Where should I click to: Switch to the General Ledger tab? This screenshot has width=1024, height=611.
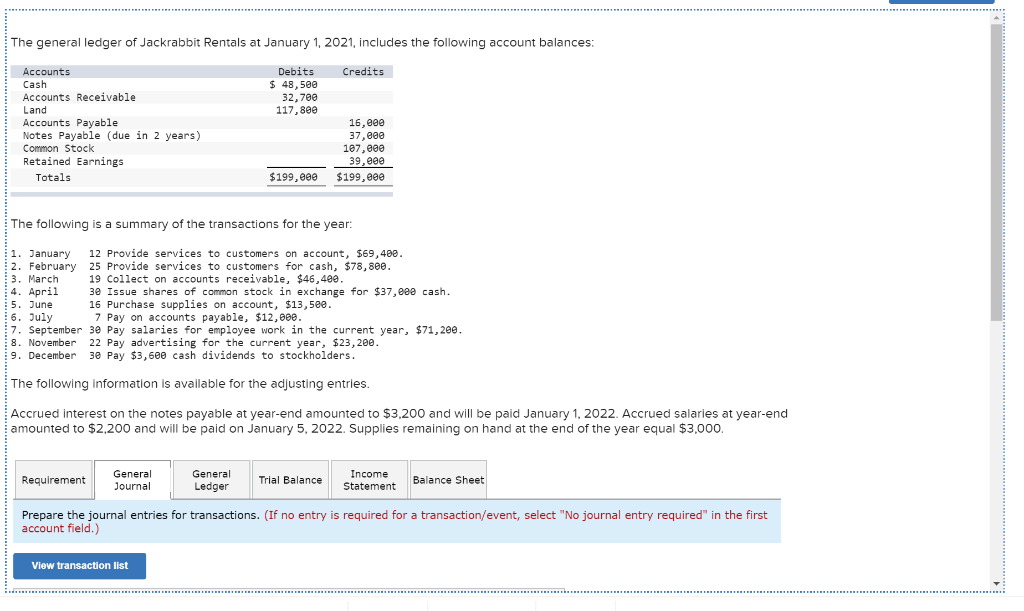211,479
